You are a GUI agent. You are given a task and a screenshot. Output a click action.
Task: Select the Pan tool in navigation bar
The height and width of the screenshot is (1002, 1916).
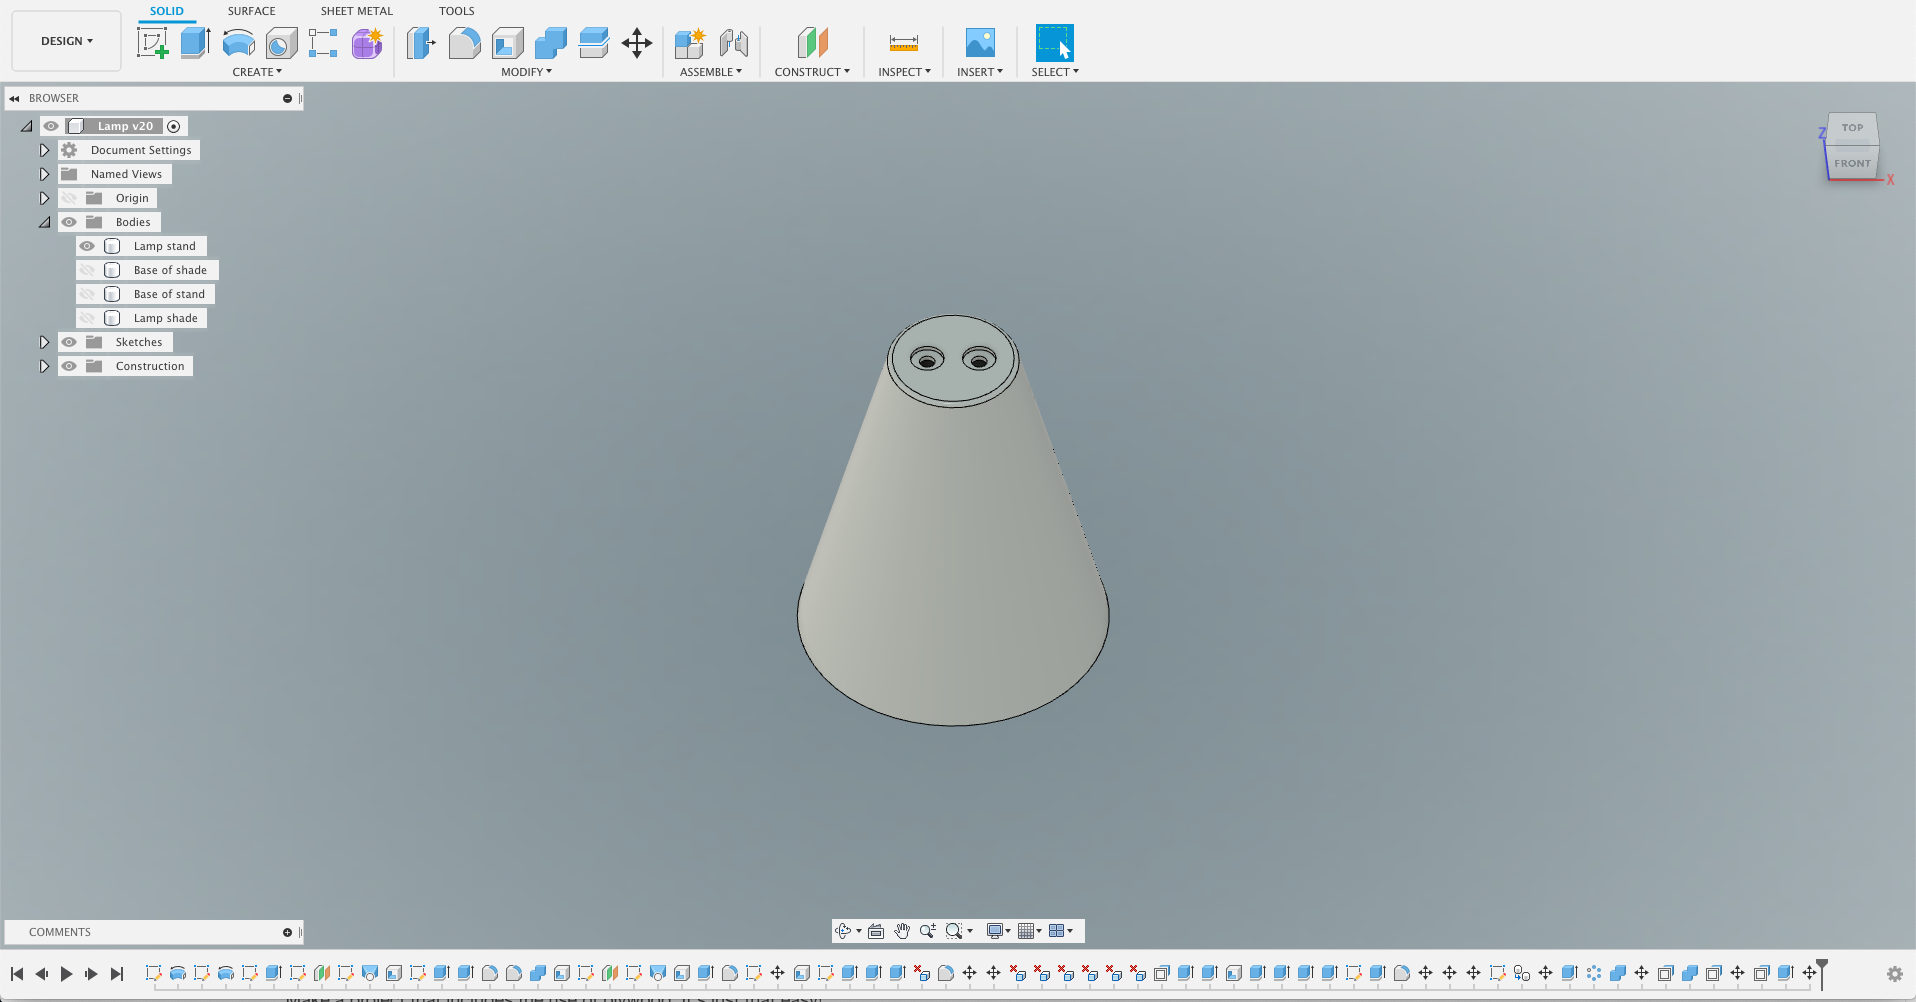click(901, 930)
